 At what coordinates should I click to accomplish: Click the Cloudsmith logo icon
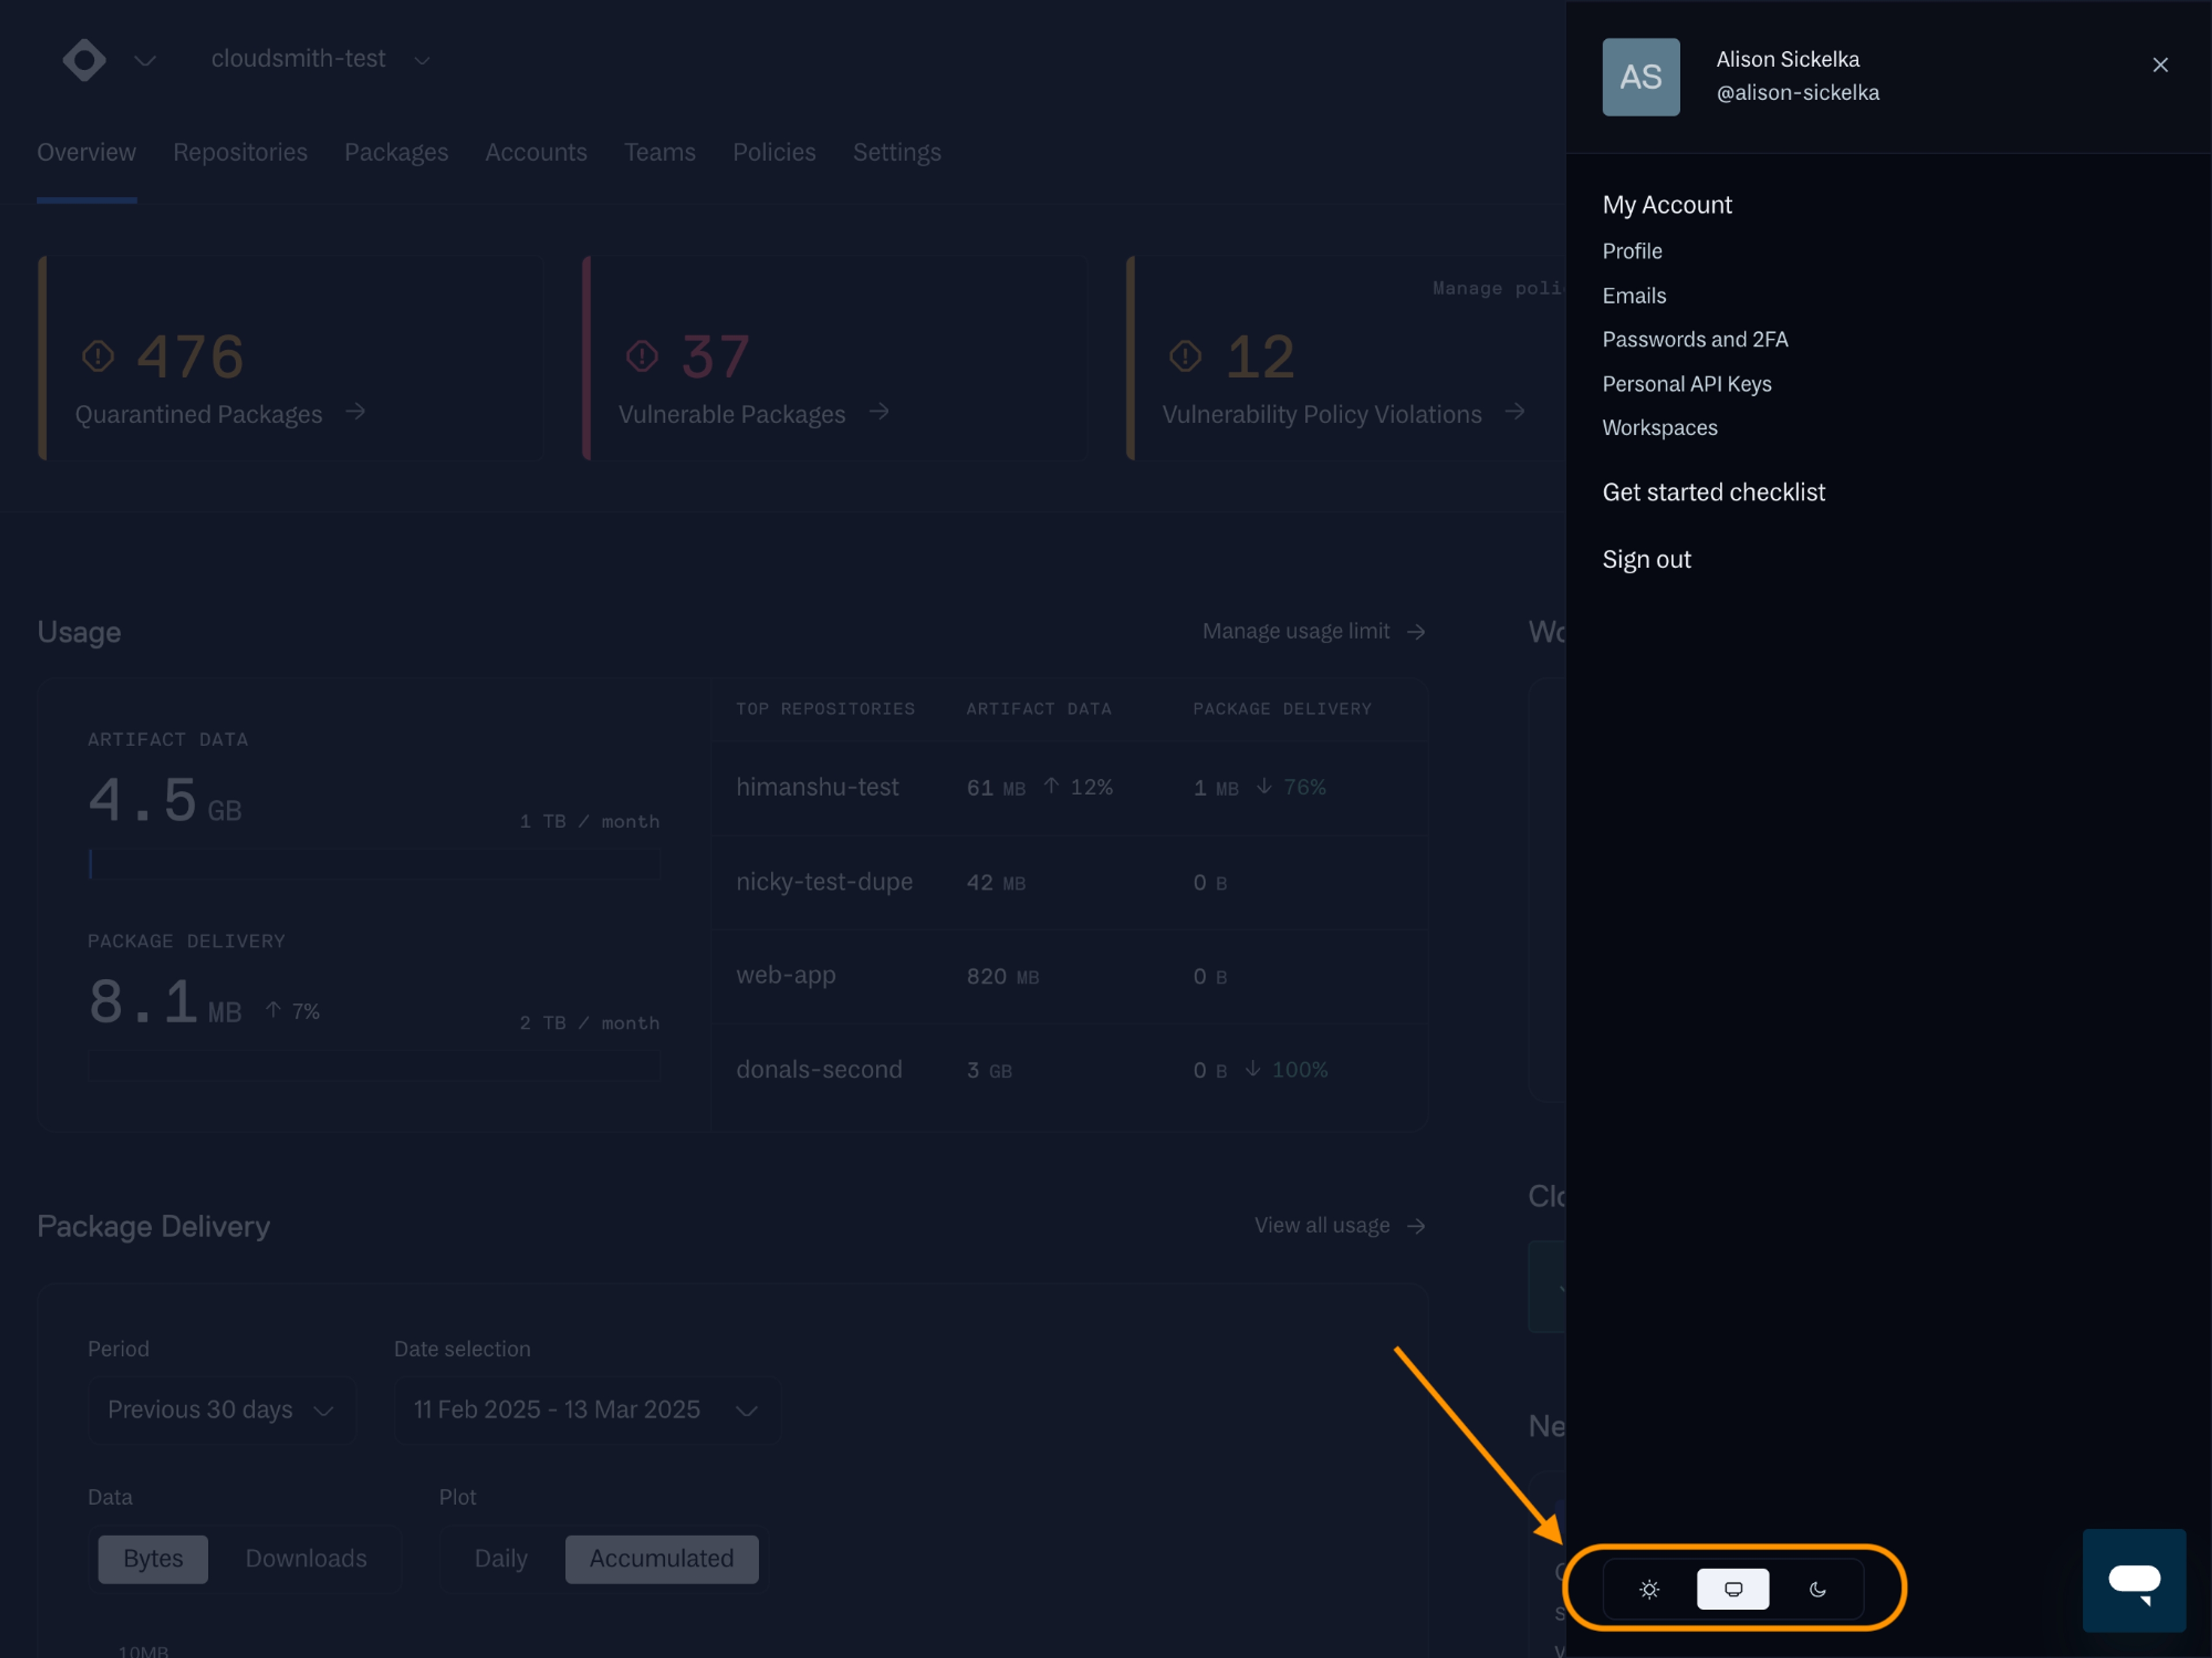[84, 60]
